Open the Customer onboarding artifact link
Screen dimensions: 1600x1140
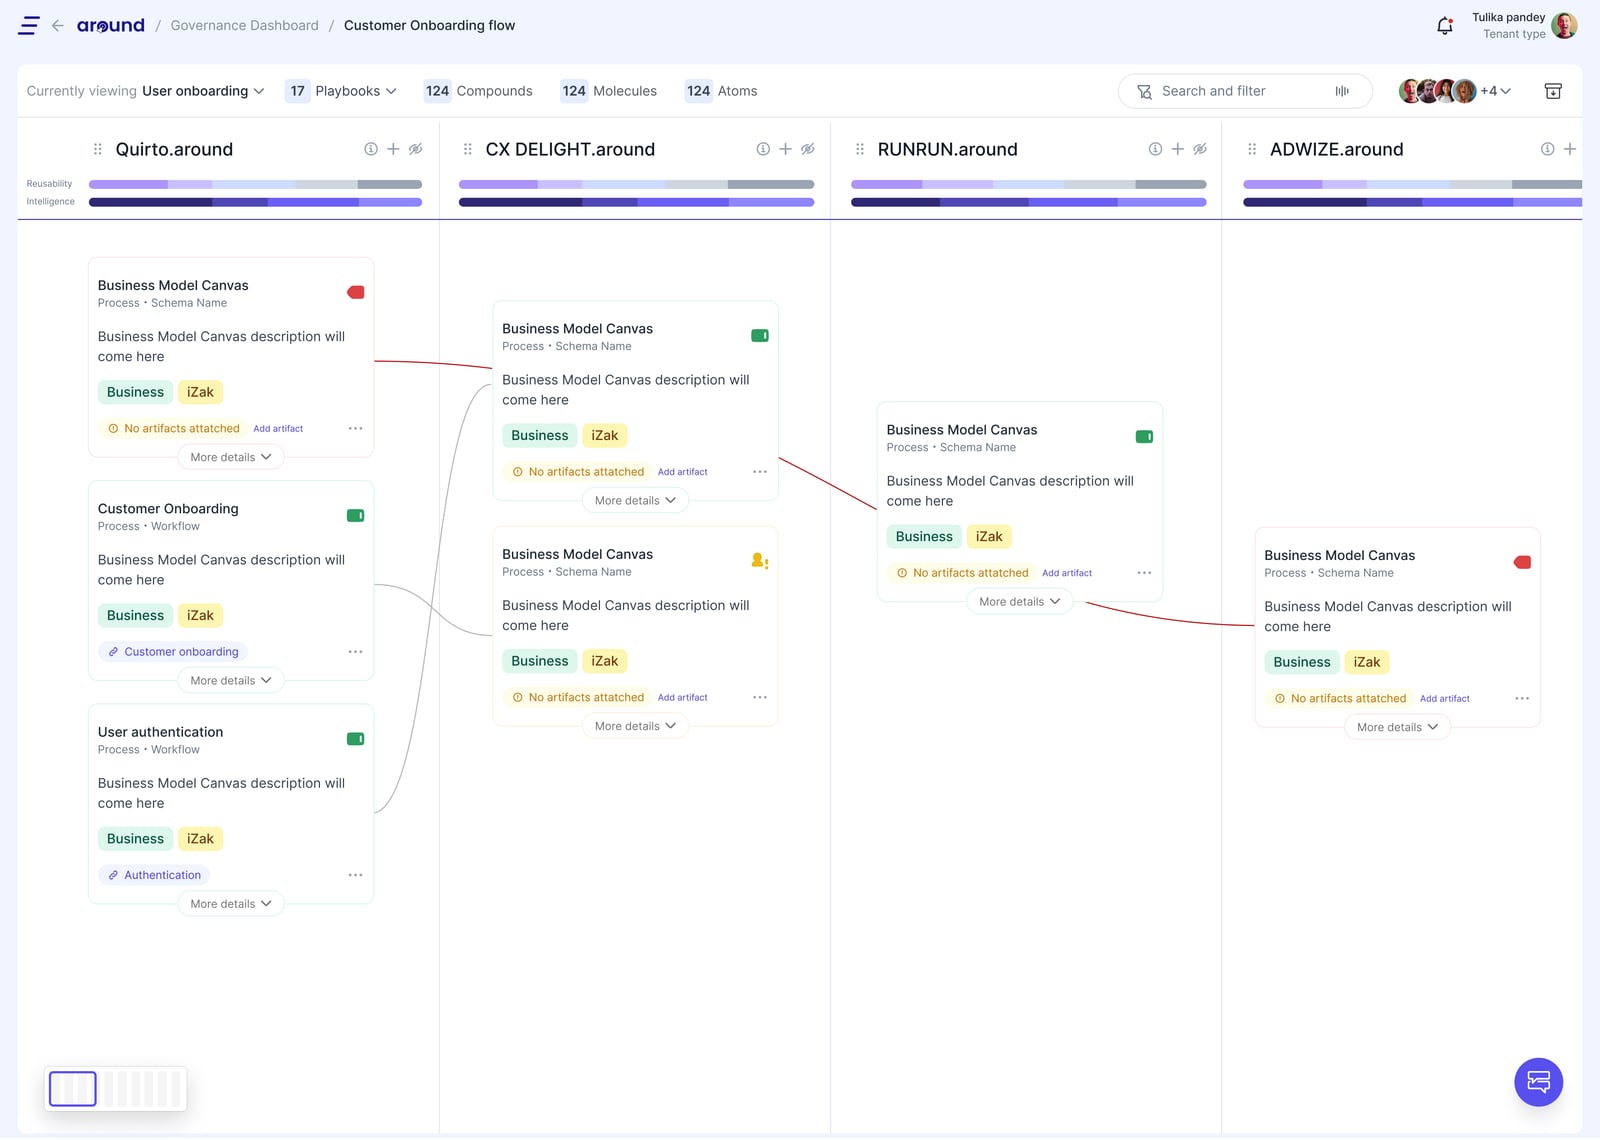coord(173,652)
